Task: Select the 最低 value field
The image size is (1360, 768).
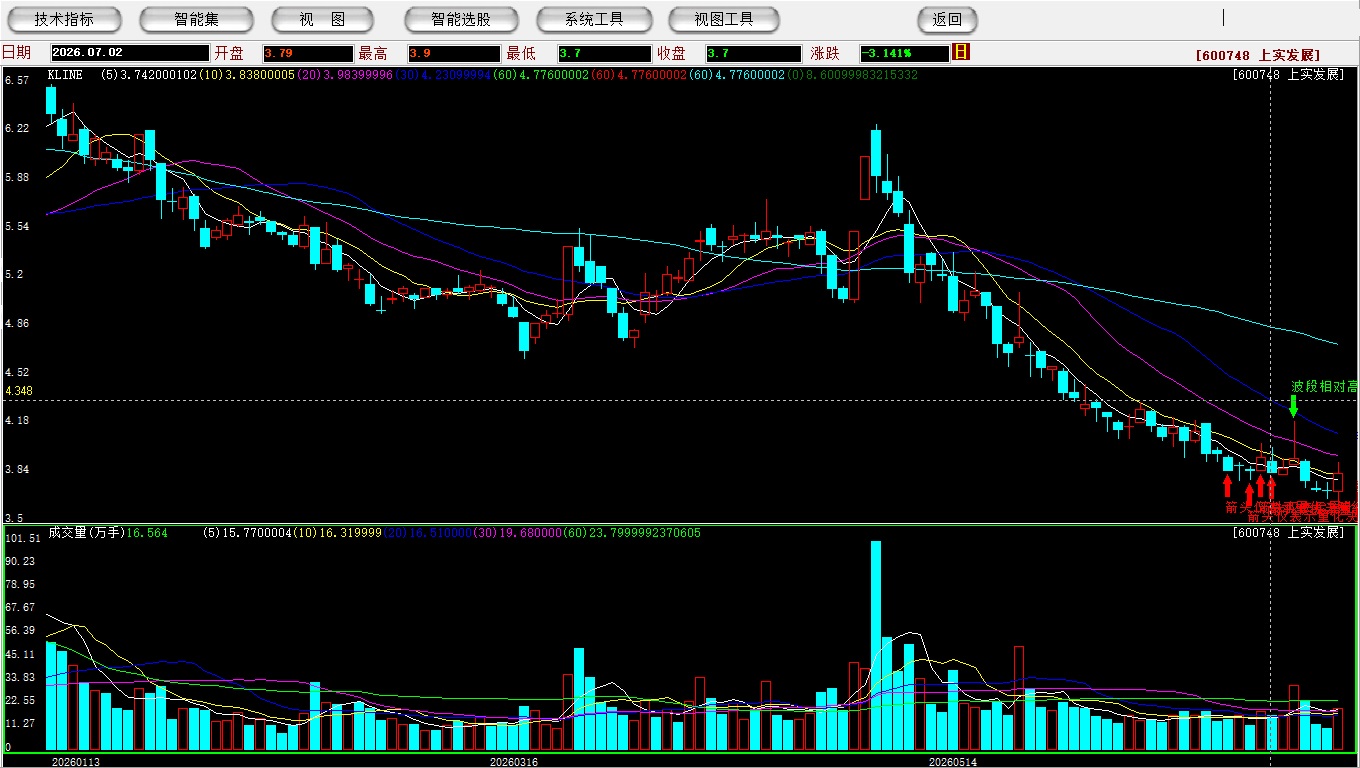Action: click(604, 53)
